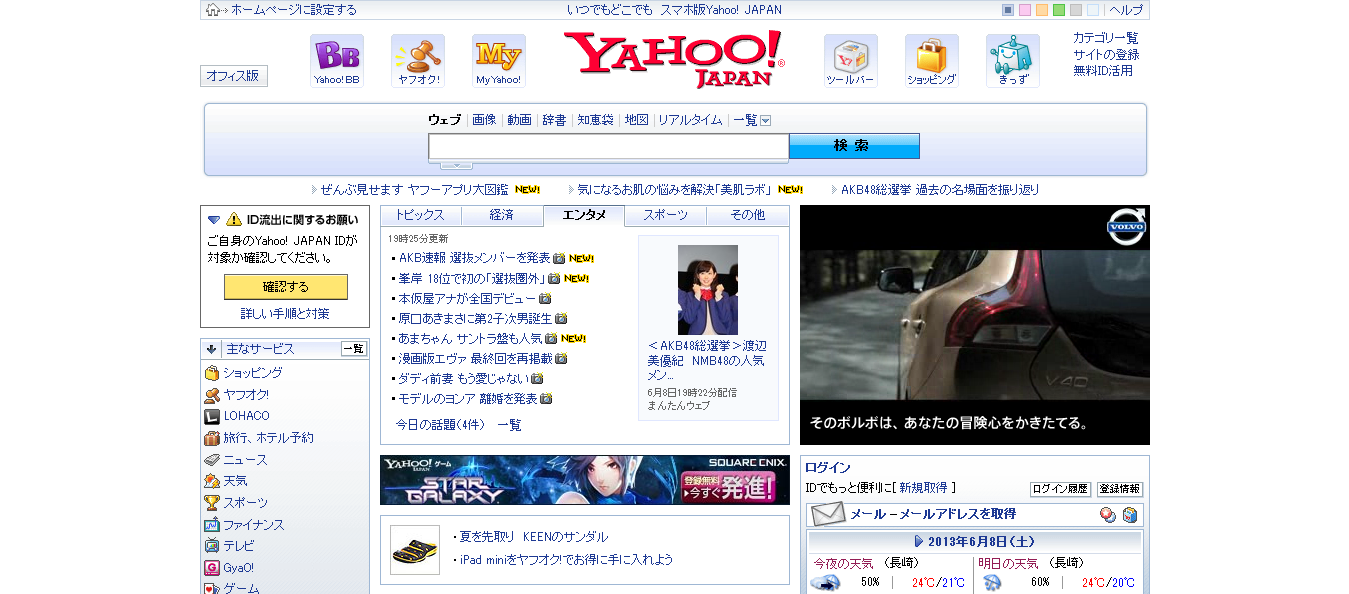
Task: Click the trophy icon for スポーツ
Action: click(x=212, y=503)
